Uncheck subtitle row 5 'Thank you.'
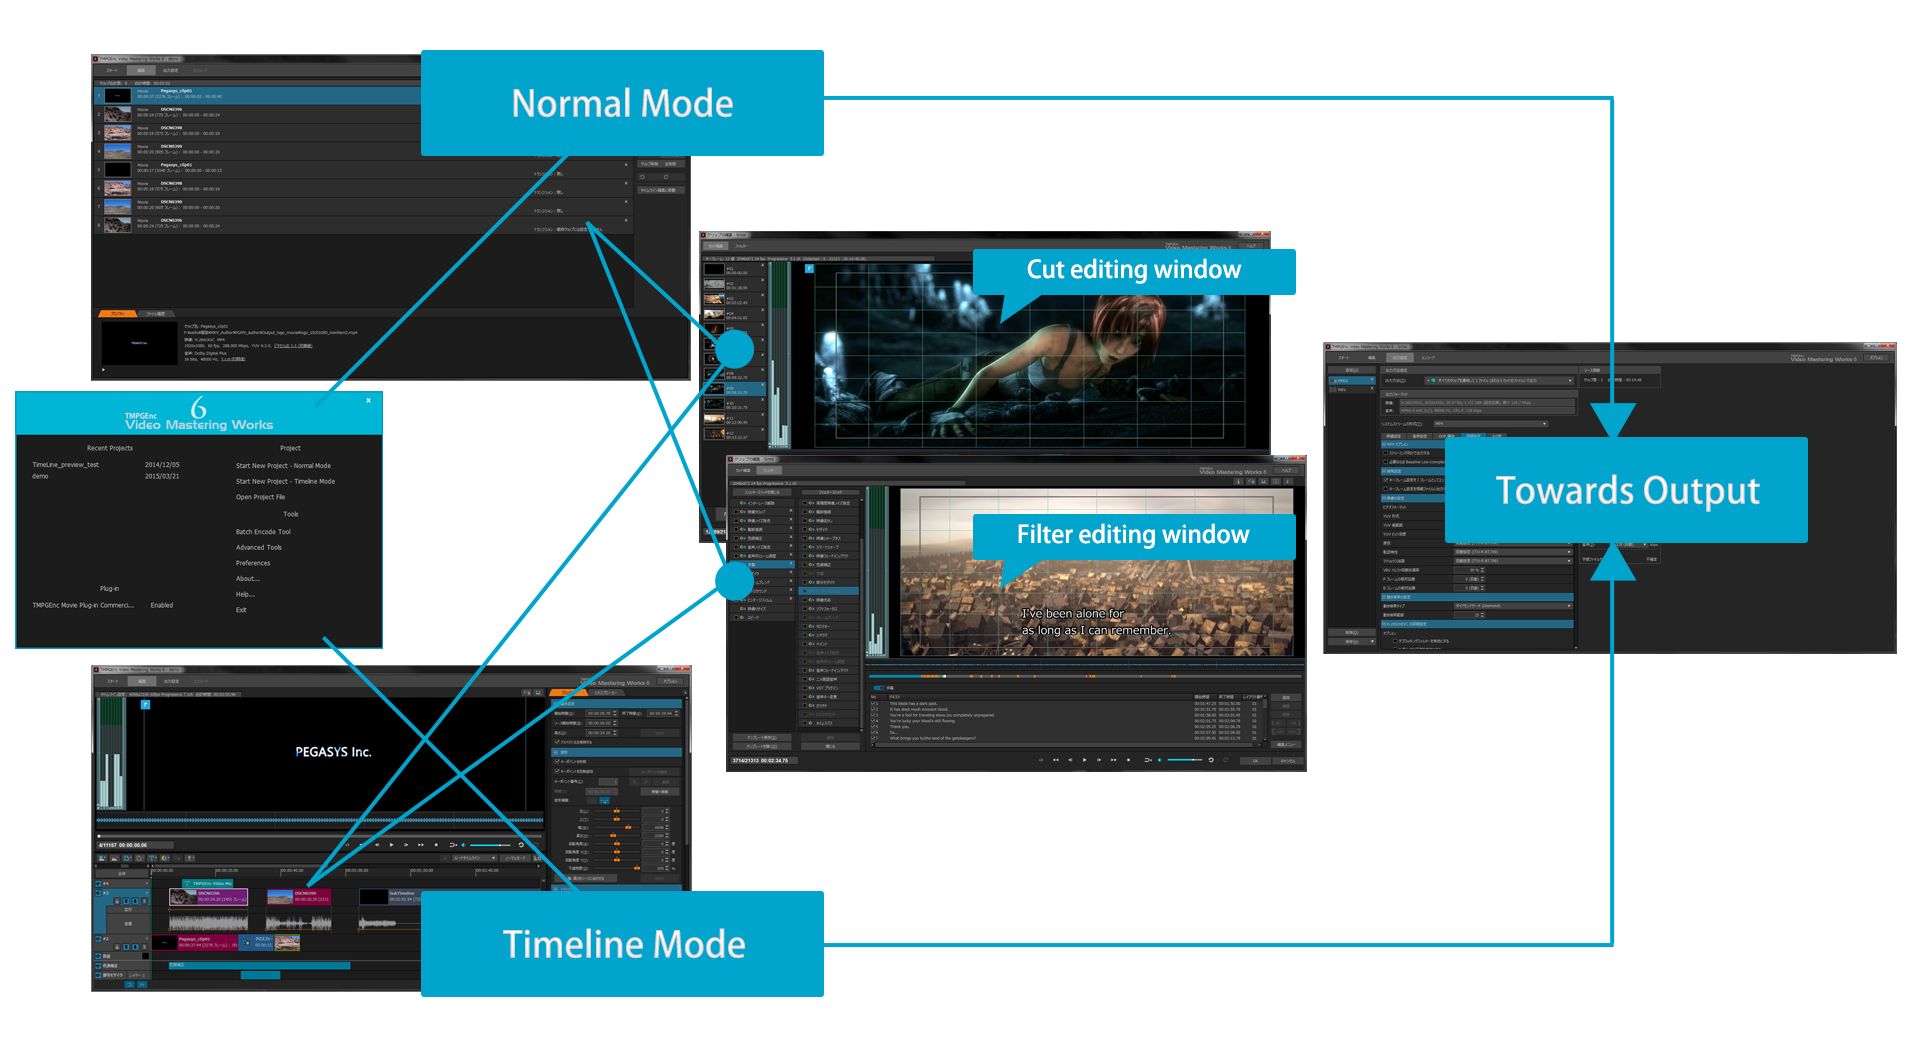The image size is (1916, 1046). [x=873, y=727]
